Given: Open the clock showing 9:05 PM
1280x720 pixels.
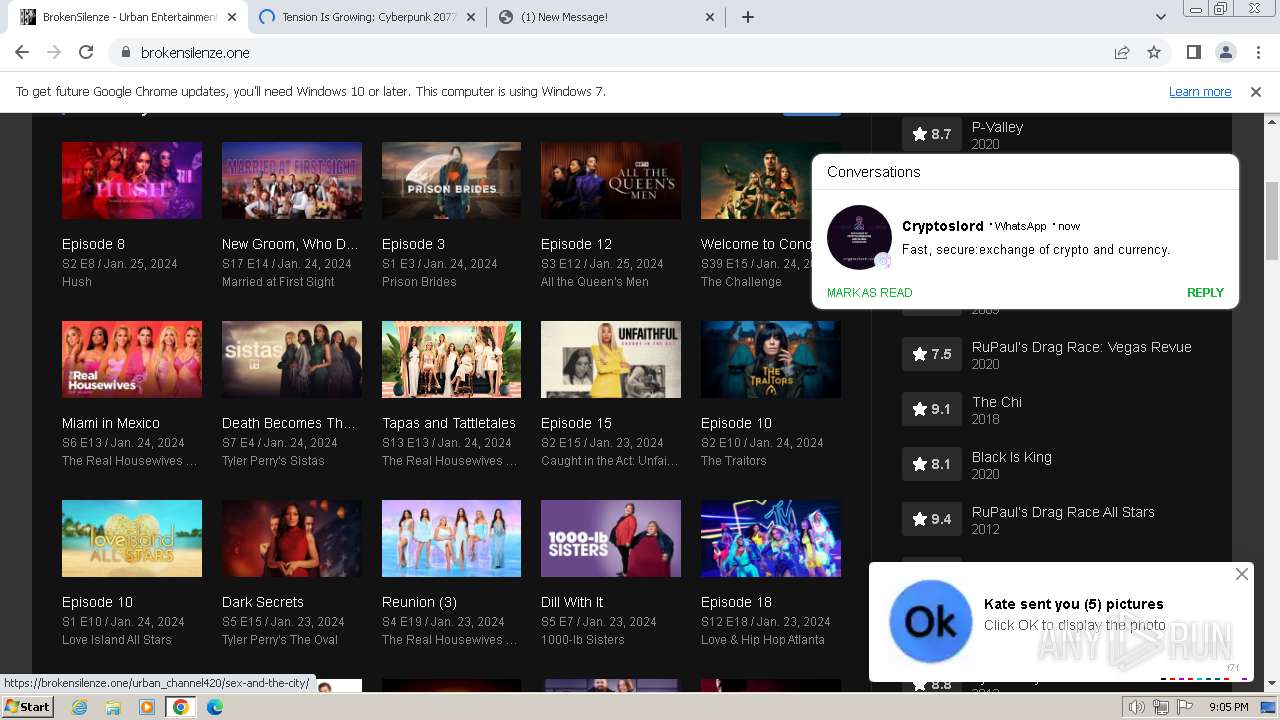Looking at the screenshot, I should pyautogui.click(x=1229, y=707).
